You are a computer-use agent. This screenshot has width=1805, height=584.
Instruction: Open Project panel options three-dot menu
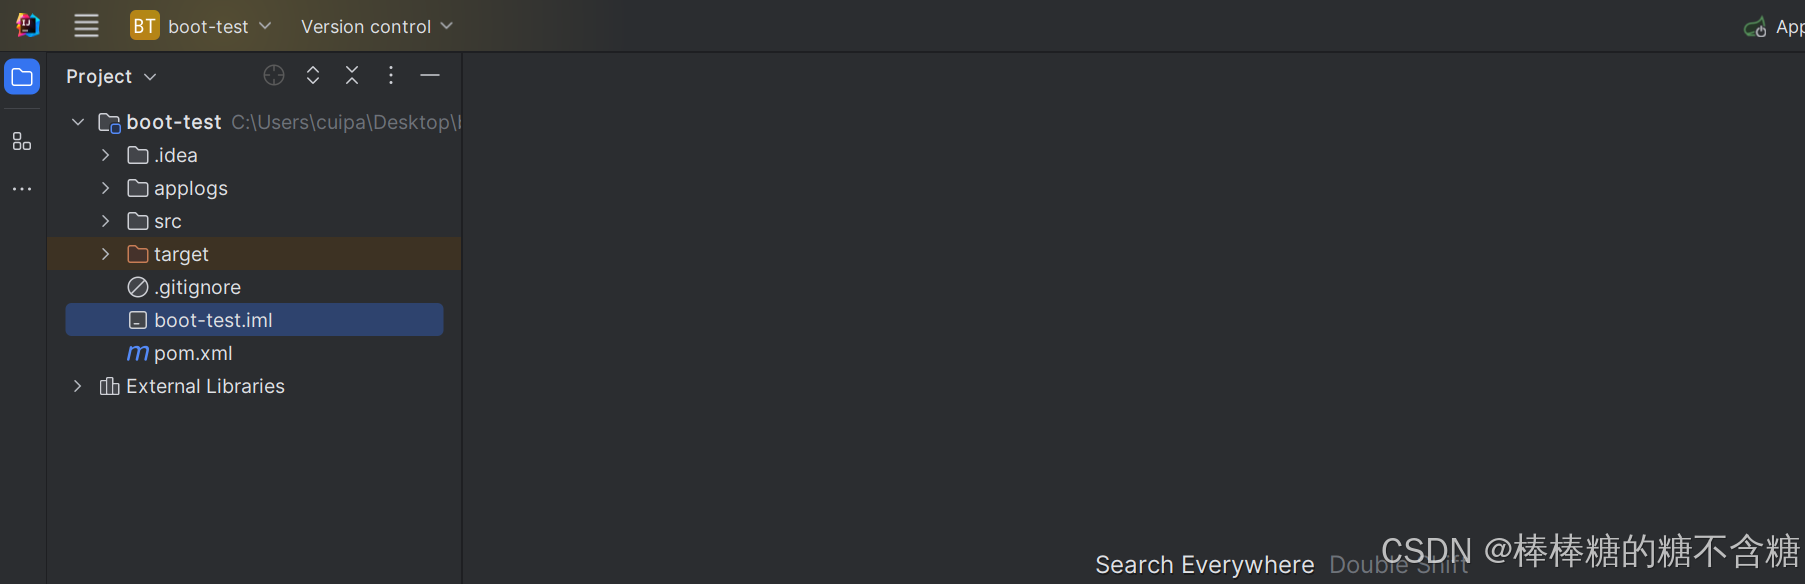(x=391, y=75)
